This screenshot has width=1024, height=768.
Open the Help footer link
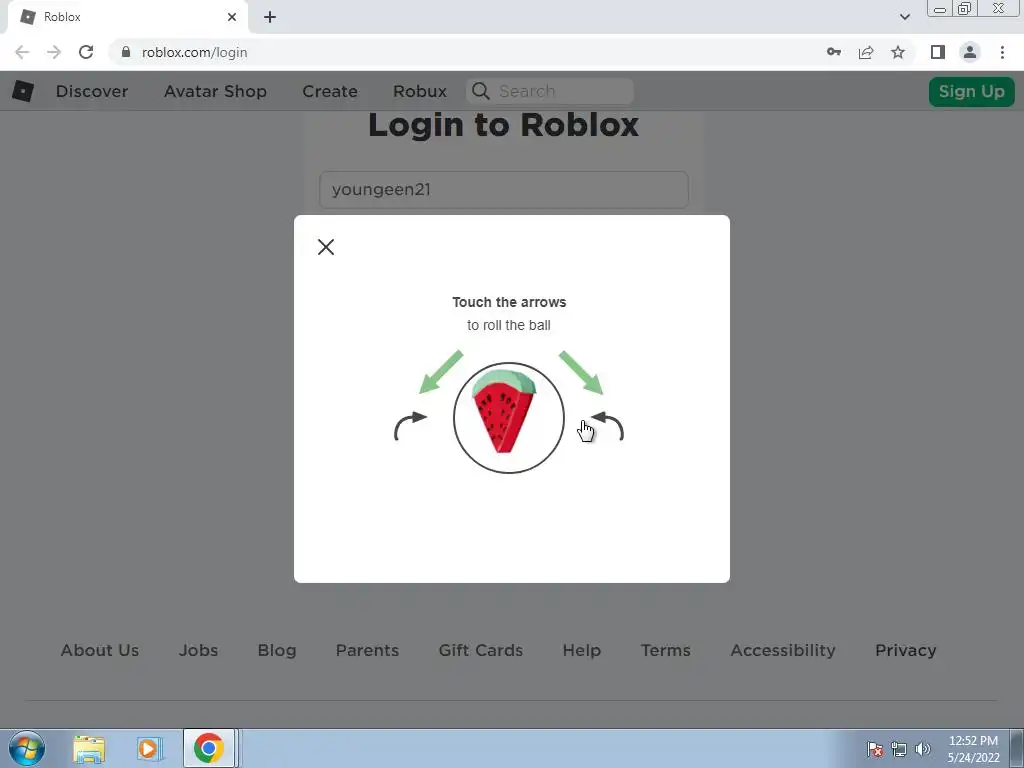(x=581, y=650)
